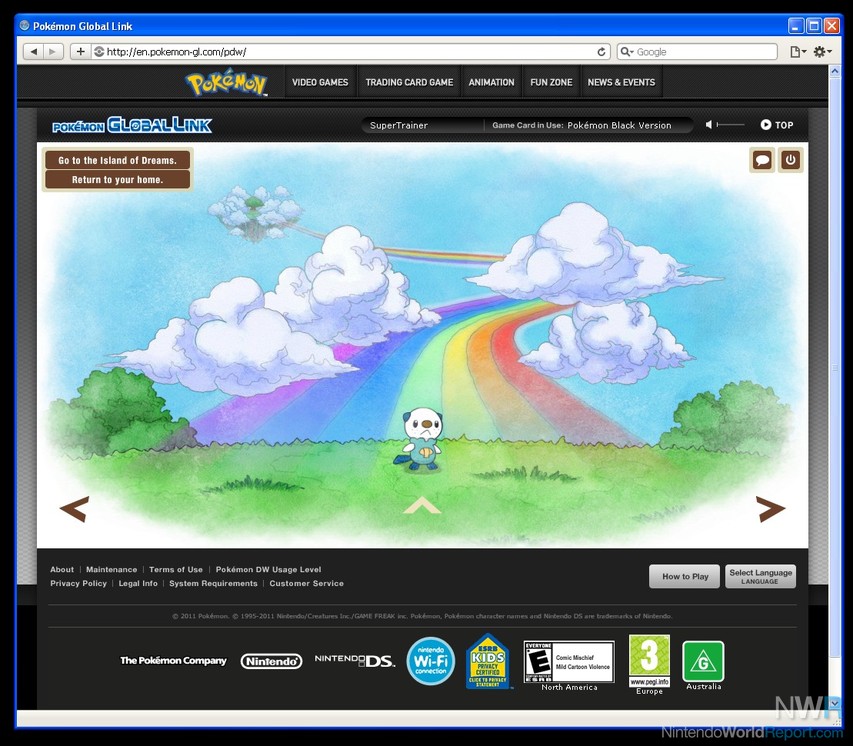853x746 pixels.
Task: Go forward with browser forward arrow
Action: point(53,52)
